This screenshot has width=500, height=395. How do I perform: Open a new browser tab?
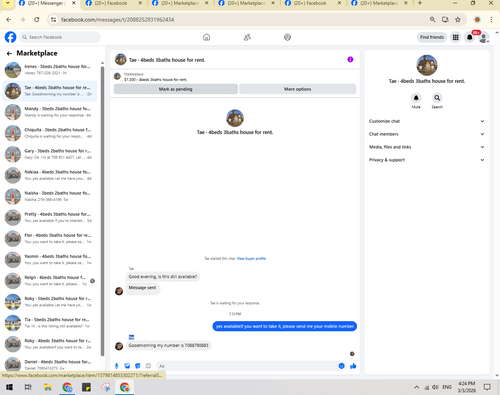pyautogui.click(x=420, y=3)
